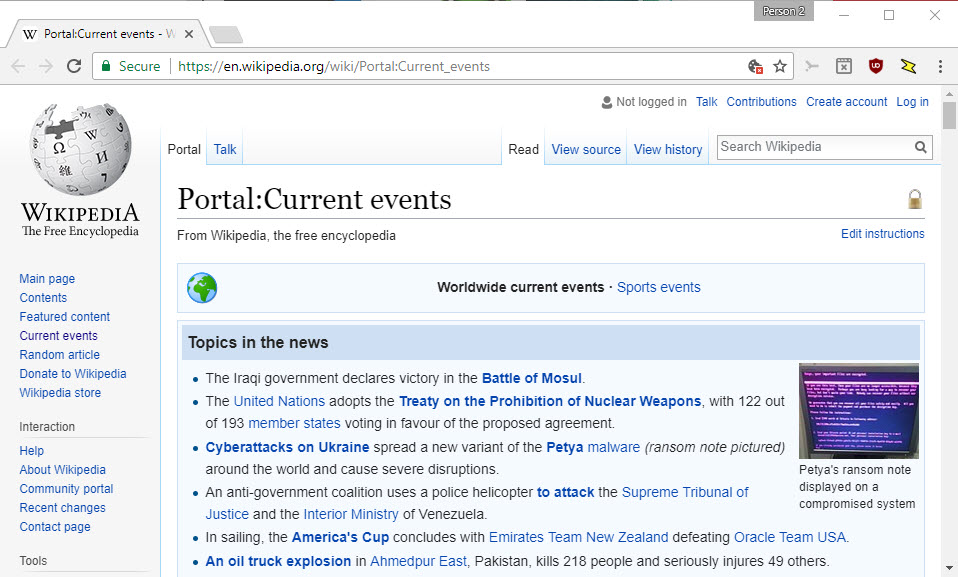Open Main page in the sidebar

(47, 279)
